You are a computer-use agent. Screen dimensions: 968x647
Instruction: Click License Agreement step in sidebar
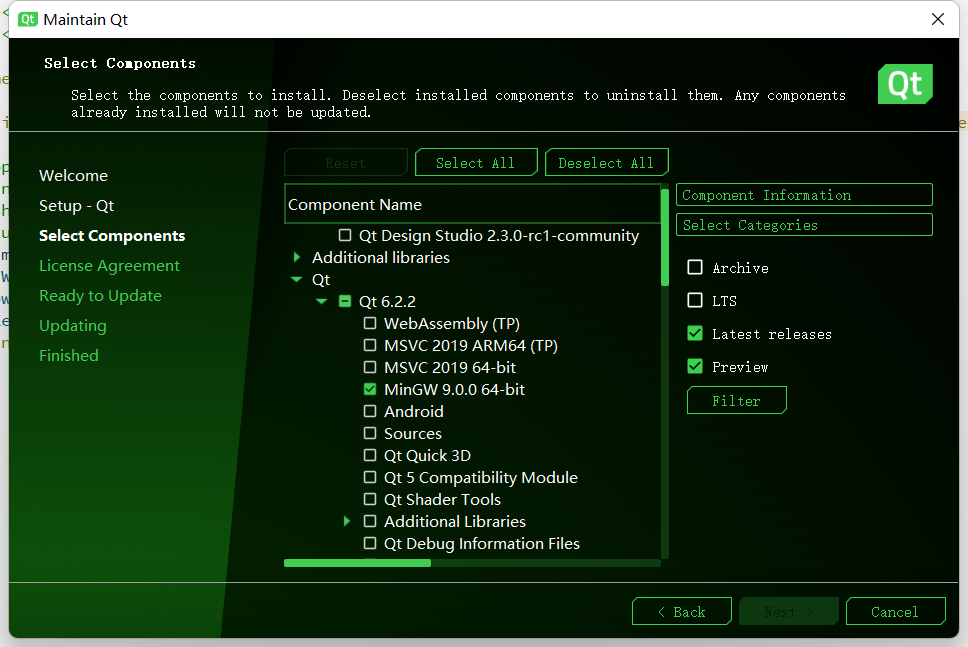coord(109,265)
